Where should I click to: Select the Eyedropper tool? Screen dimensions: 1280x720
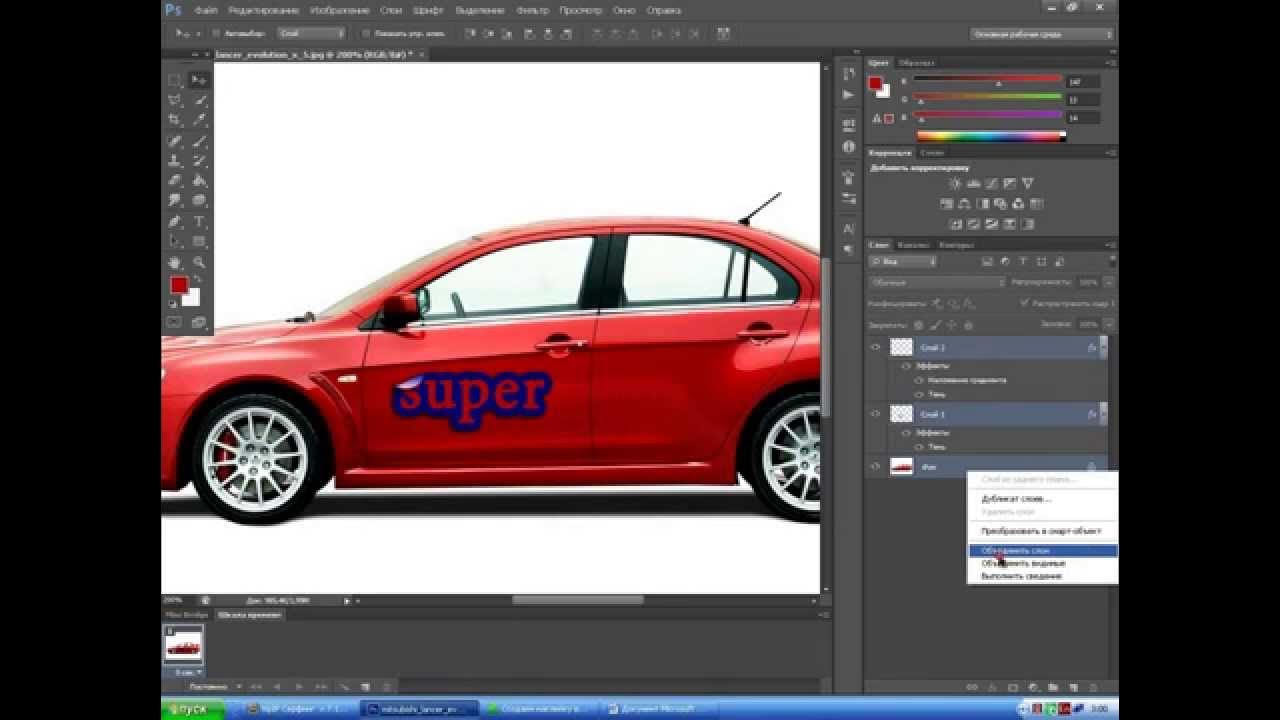(x=199, y=120)
